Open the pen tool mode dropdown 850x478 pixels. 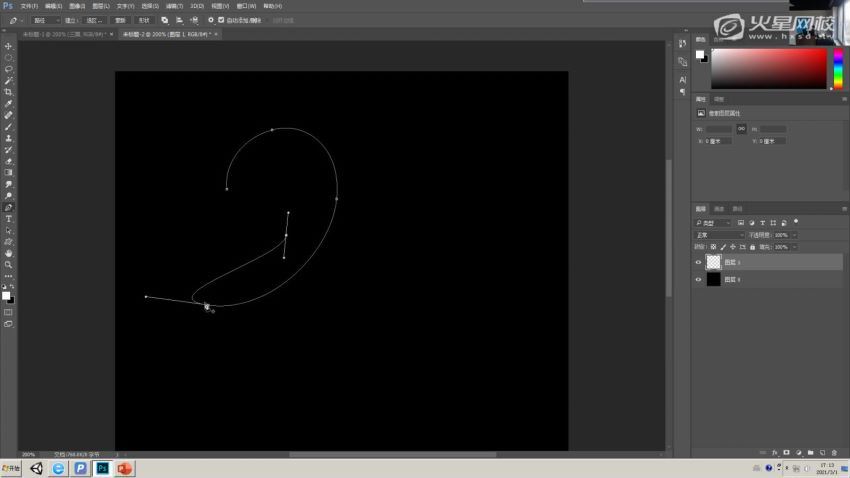point(46,20)
